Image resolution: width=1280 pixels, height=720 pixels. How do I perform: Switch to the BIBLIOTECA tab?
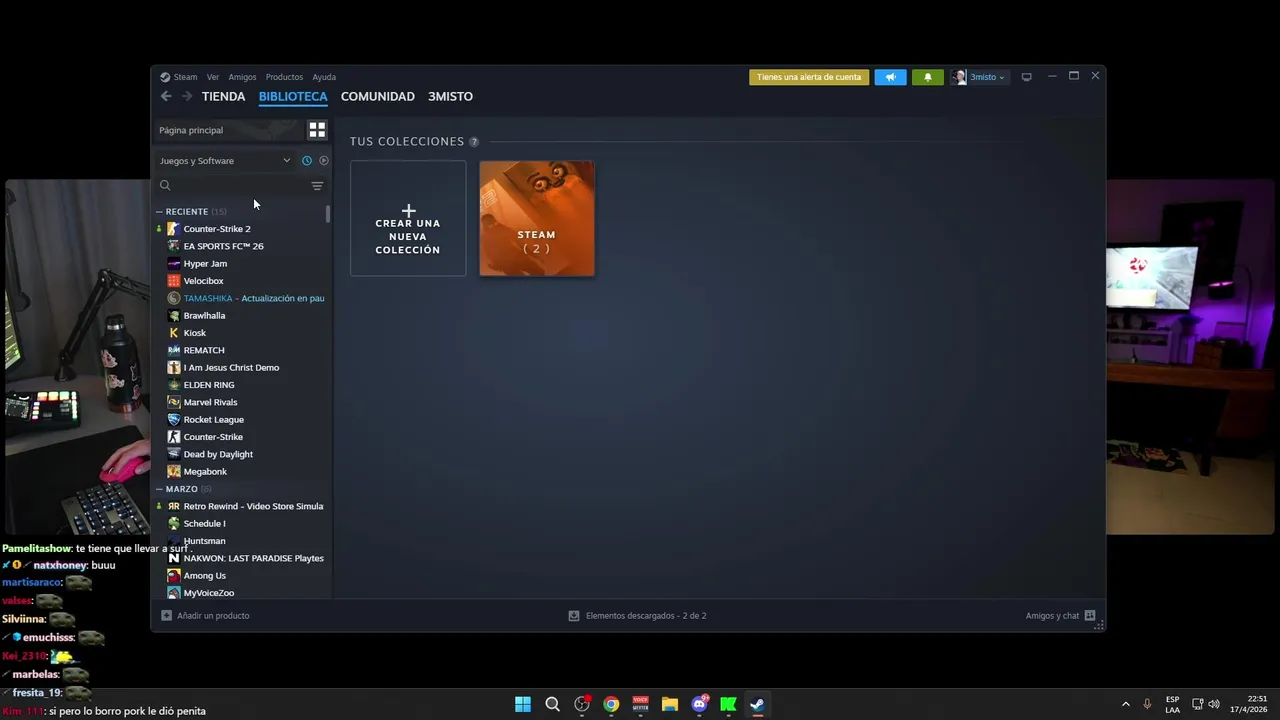pyautogui.click(x=293, y=97)
